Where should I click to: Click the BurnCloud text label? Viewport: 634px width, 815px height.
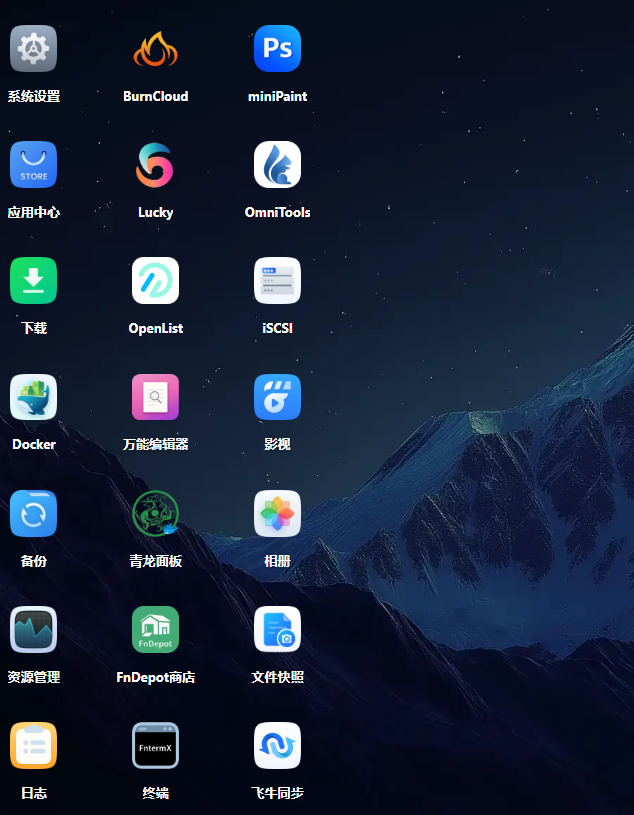155,96
